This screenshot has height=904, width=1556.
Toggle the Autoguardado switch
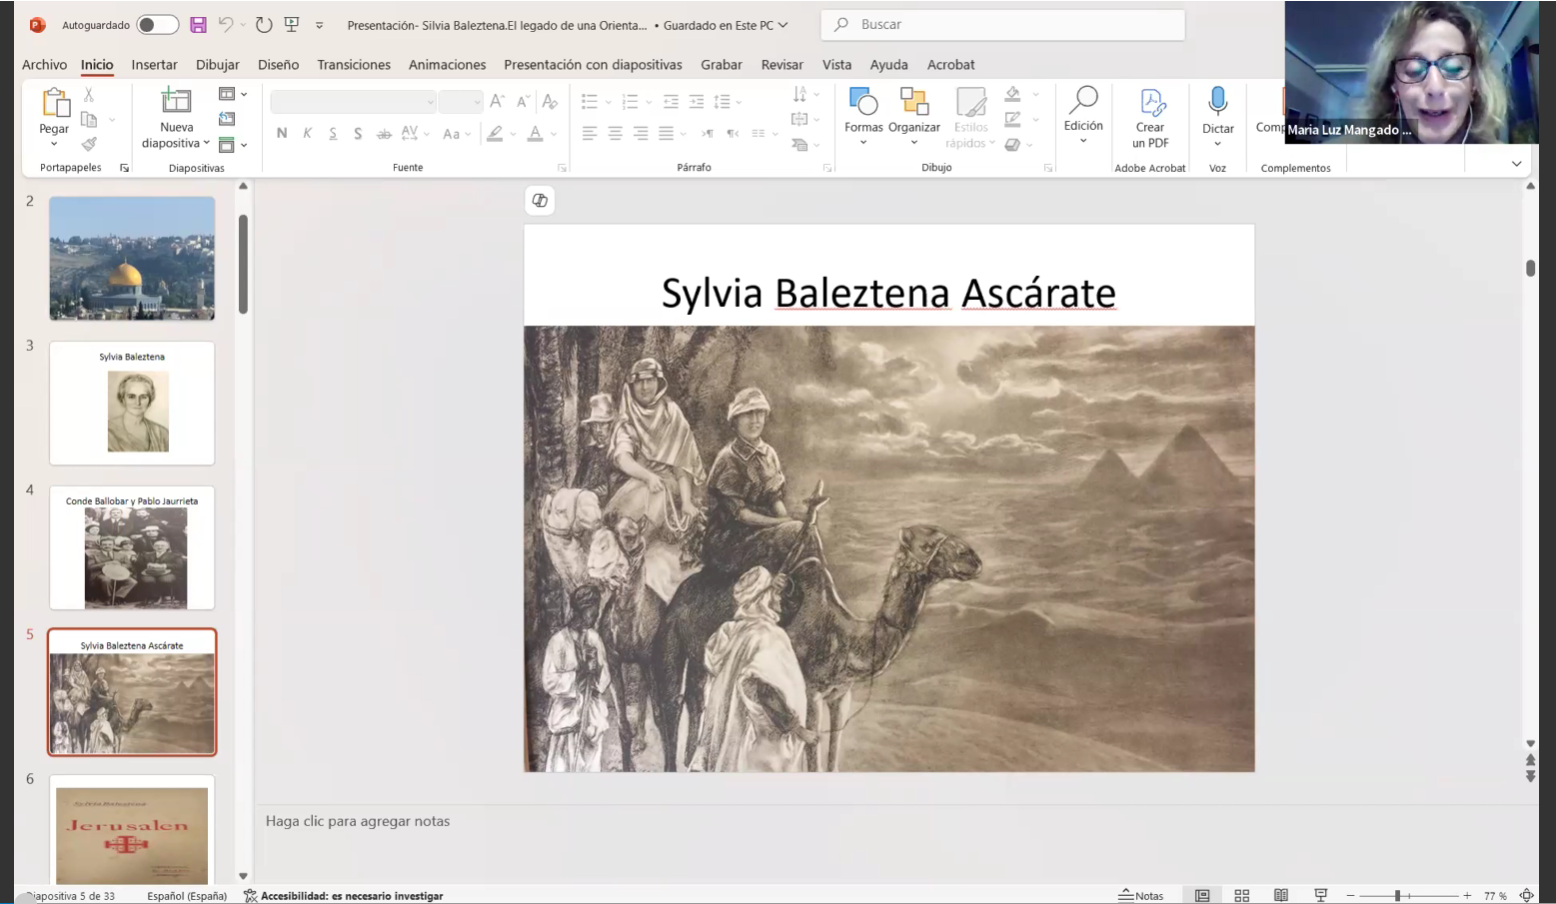click(x=157, y=25)
